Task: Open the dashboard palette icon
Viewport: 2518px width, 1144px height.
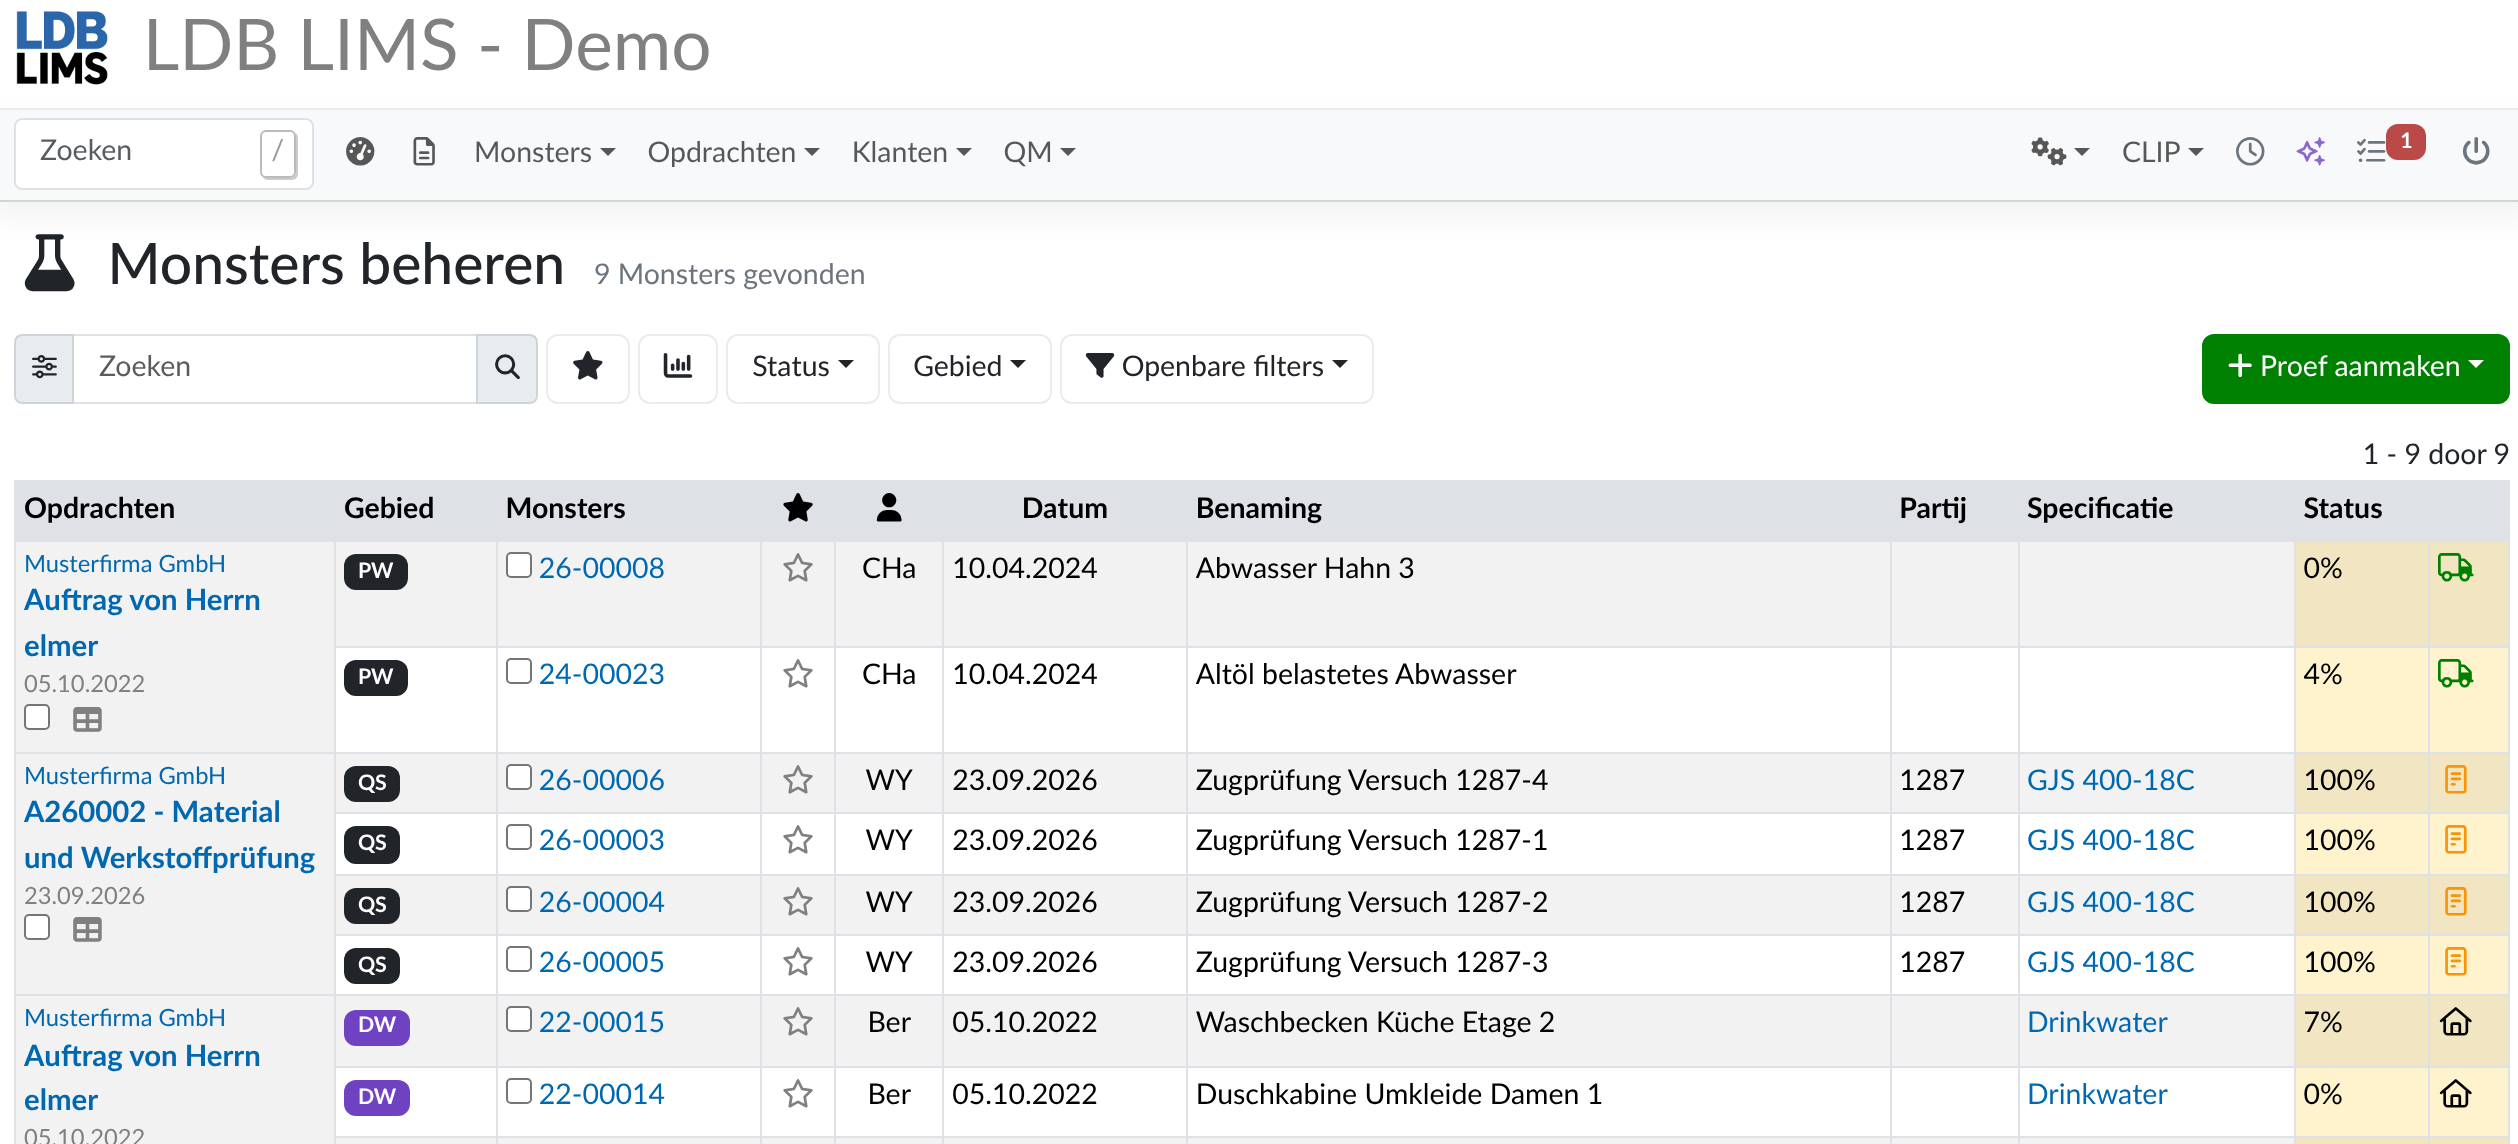Action: tap(360, 152)
